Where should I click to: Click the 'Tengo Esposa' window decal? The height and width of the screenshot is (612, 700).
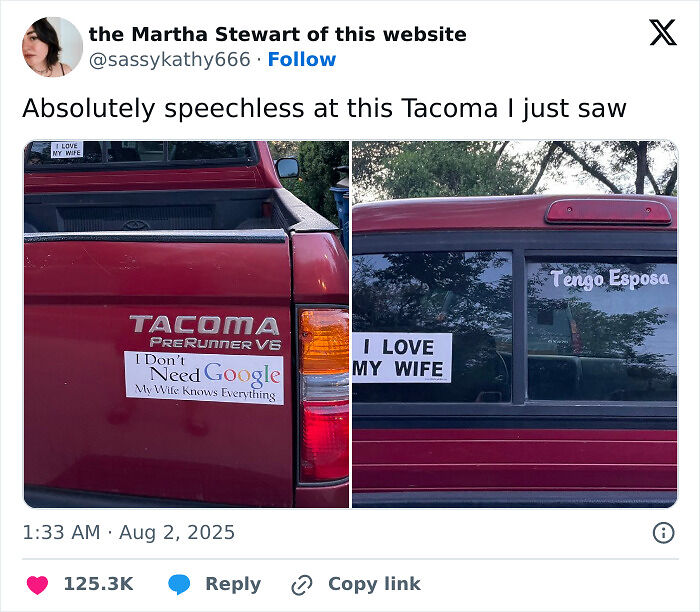610,279
